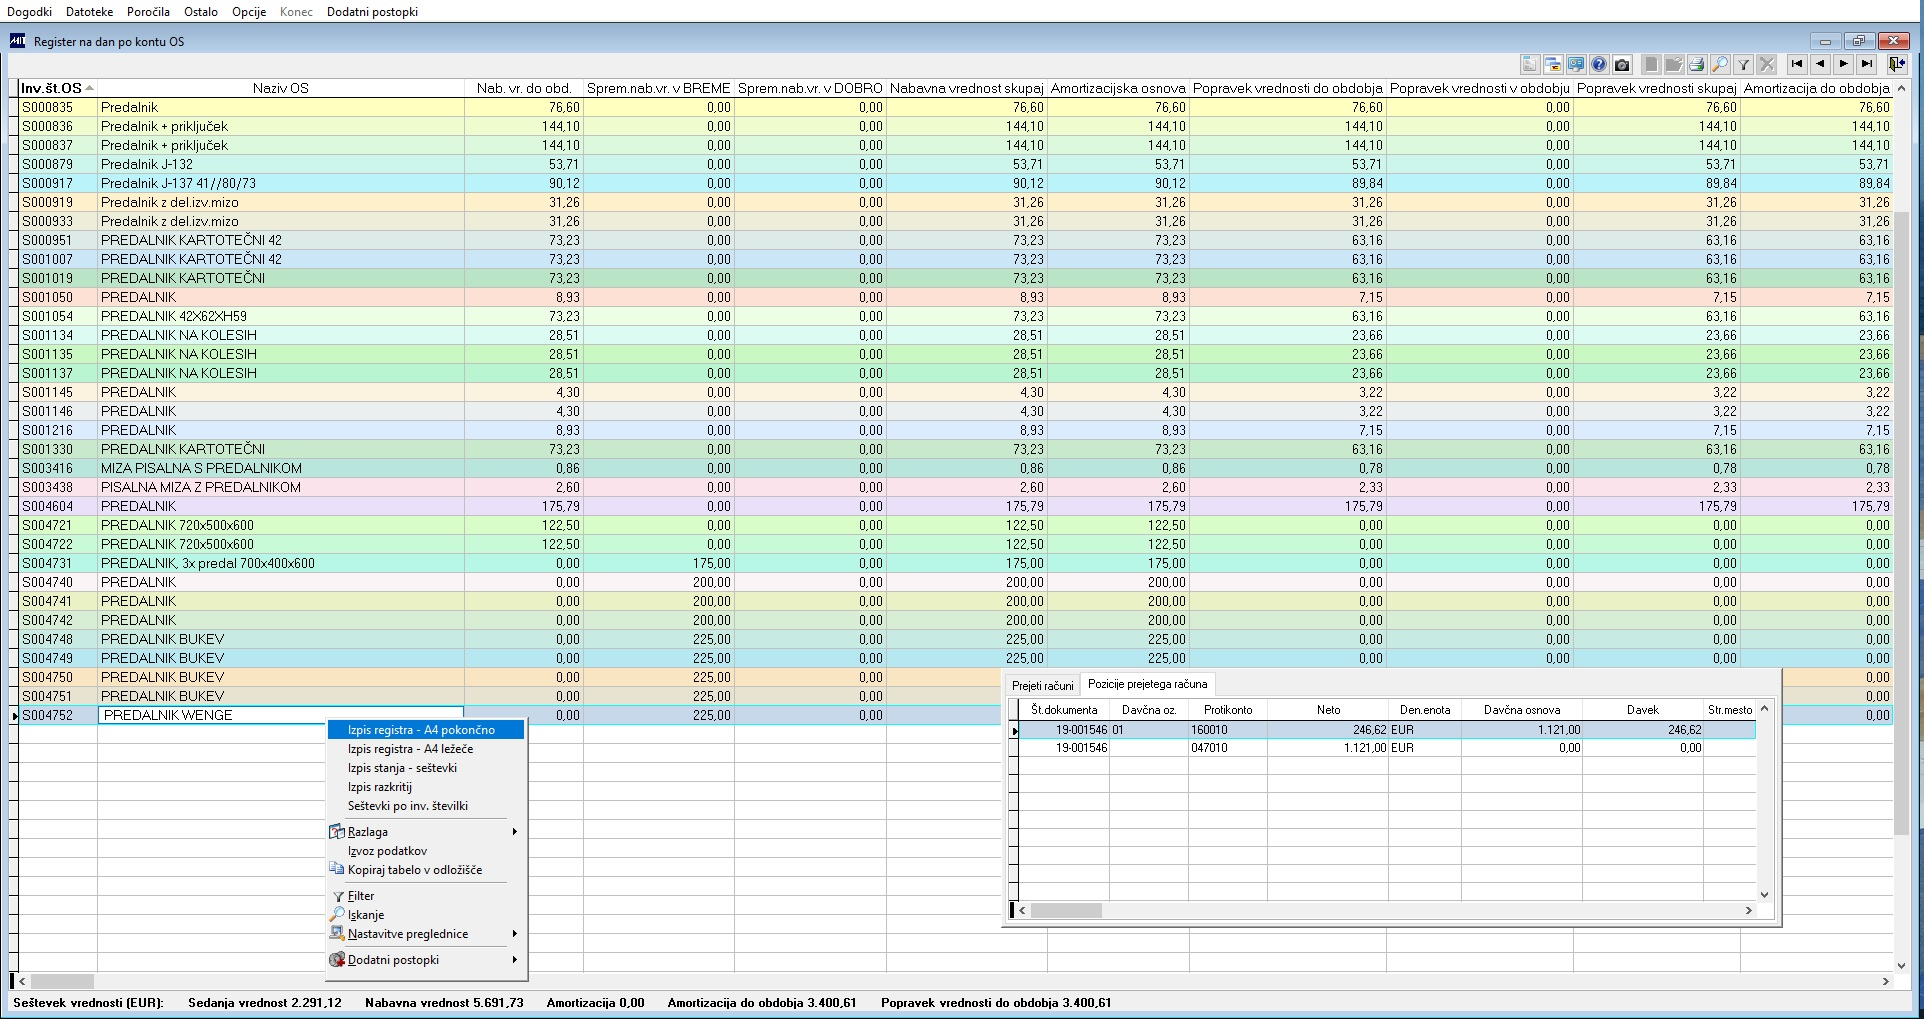The height and width of the screenshot is (1019, 1924).
Task: Click 'Popravek vrednosti v obdobju' header
Action: point(1480,88)
